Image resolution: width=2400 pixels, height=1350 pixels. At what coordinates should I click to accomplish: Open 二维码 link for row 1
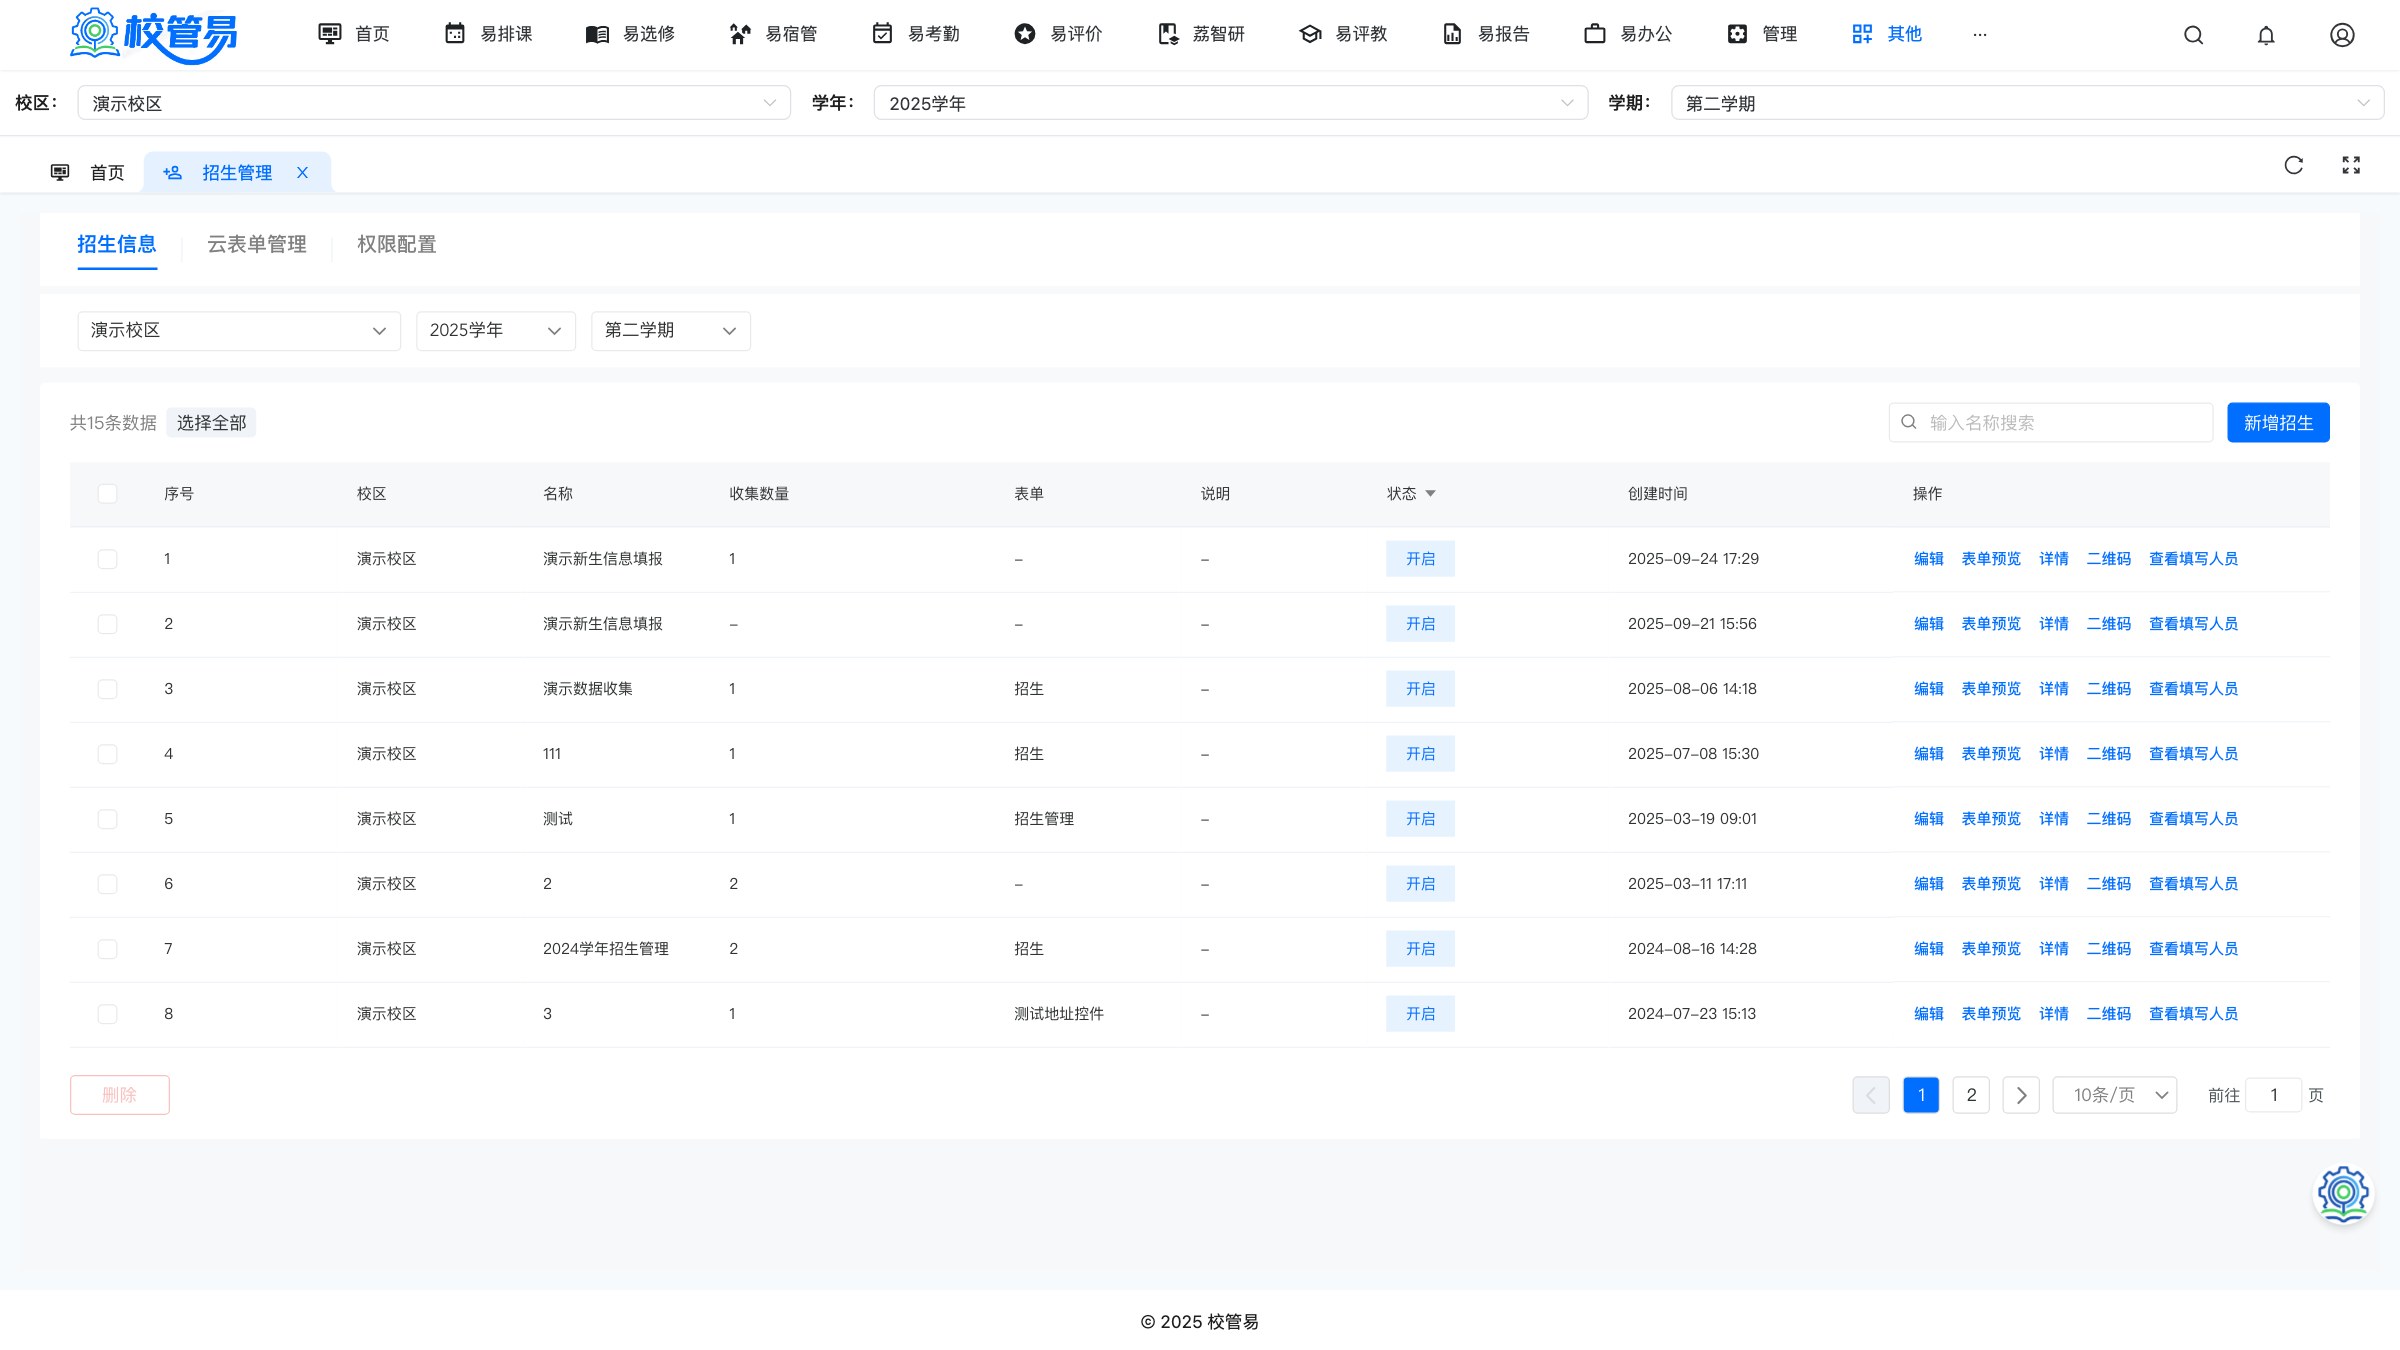[x=2108, y=559]
